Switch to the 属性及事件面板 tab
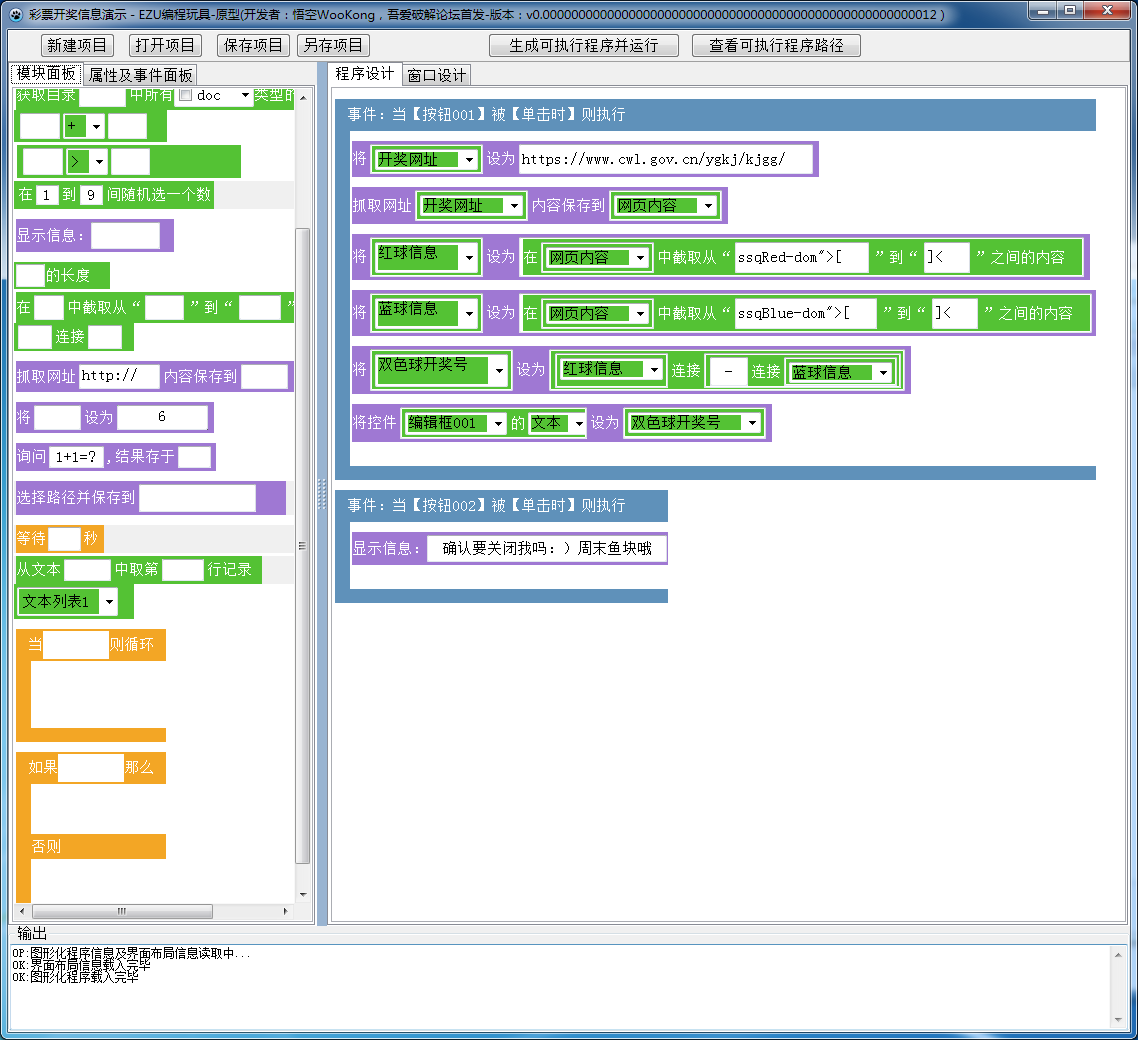Screen dimensions: 1138x1040 point(140,75)
